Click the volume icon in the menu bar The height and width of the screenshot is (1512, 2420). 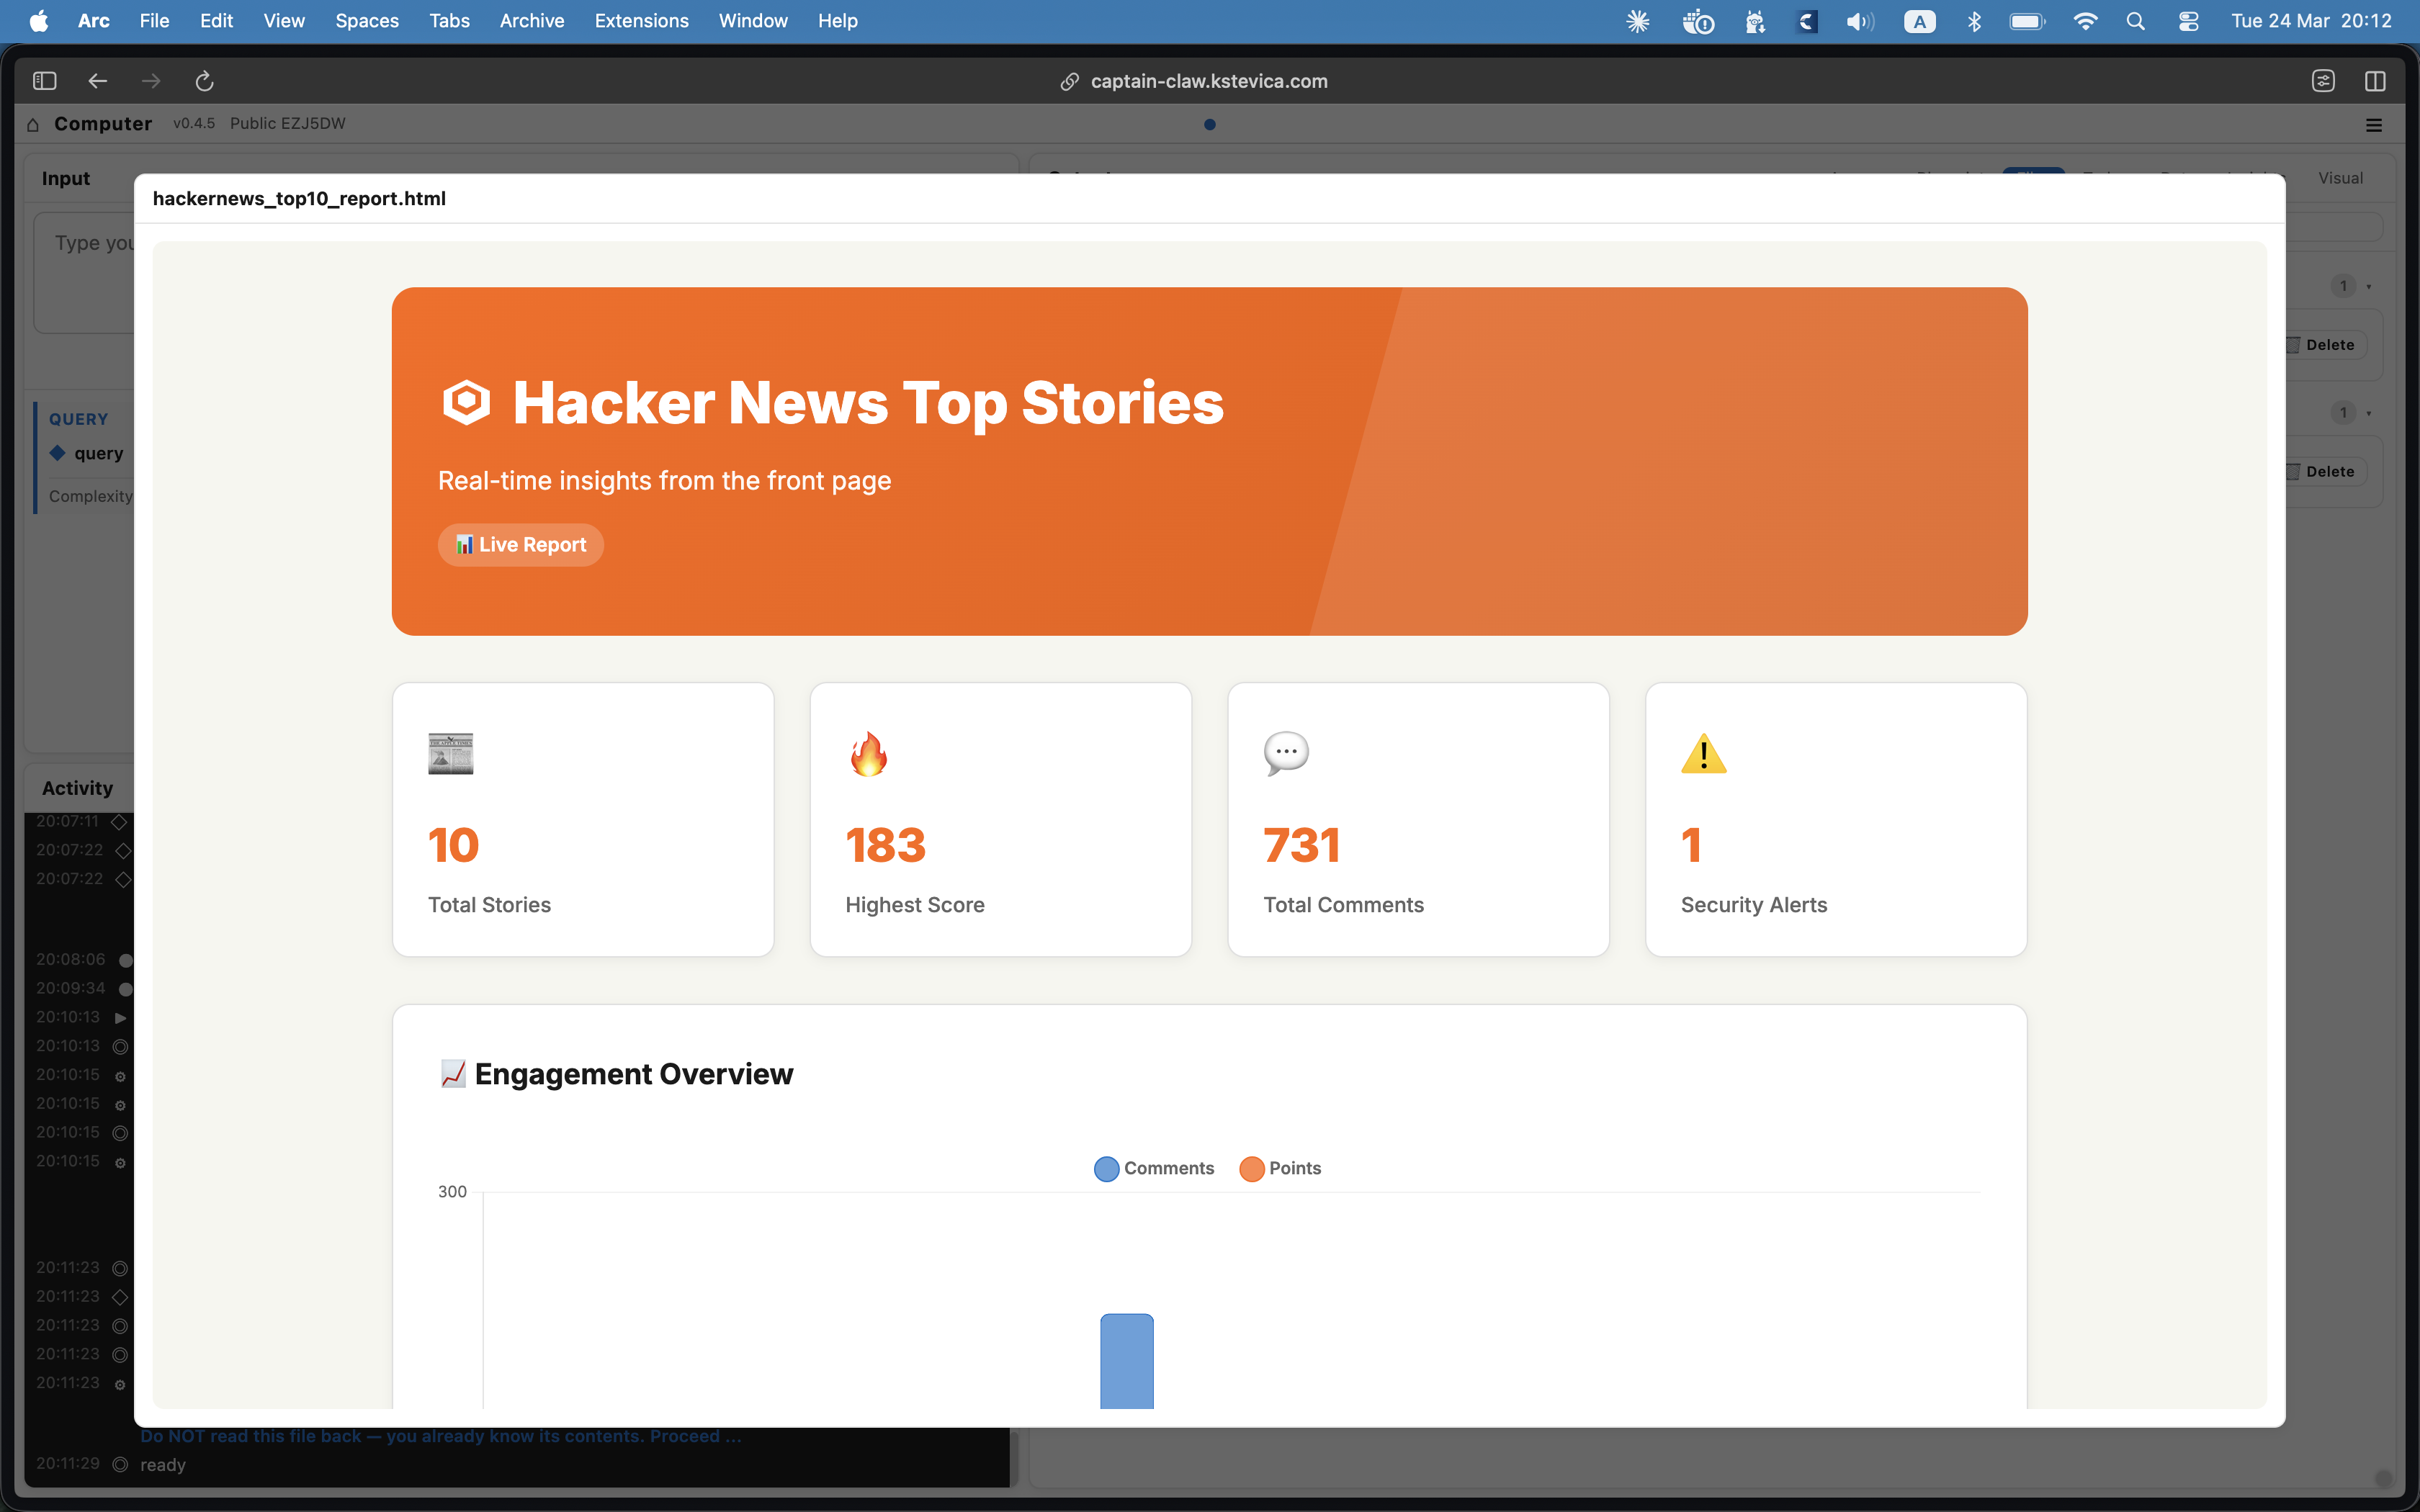click(1860, 21)
